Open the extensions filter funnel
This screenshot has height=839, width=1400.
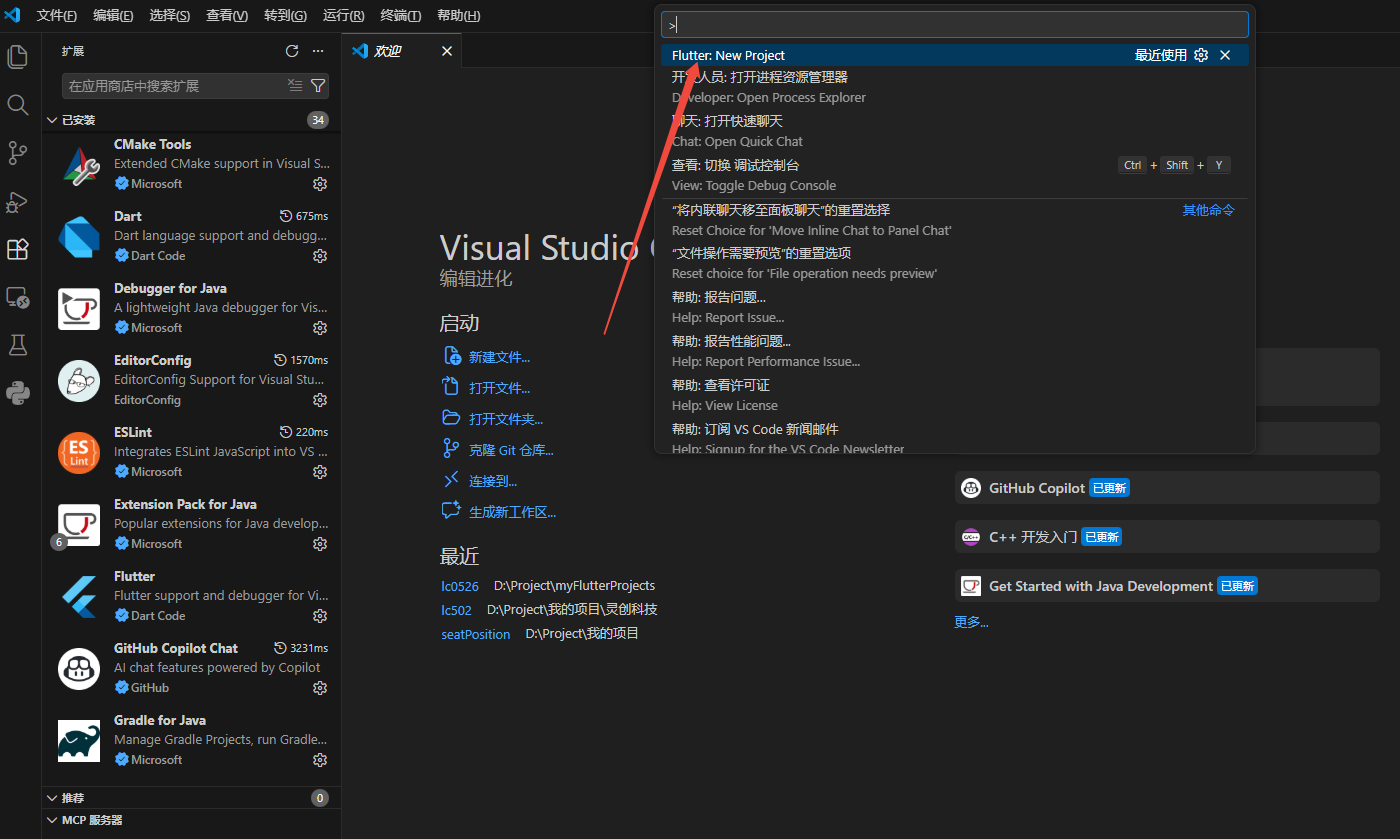pyautogui.click(x=318, y=86)
